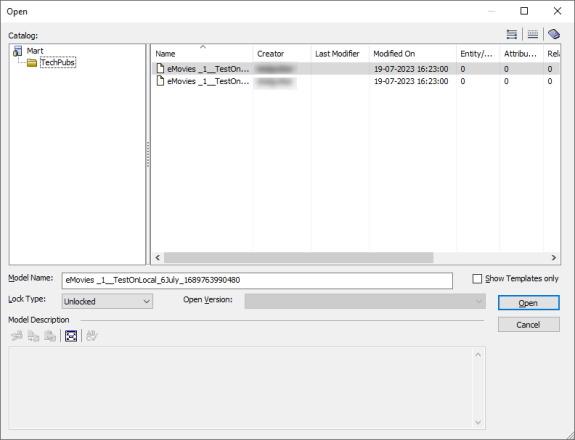Select first eMovies model file icon
Viewport: 575px width, 440px height.
point(160,69)
